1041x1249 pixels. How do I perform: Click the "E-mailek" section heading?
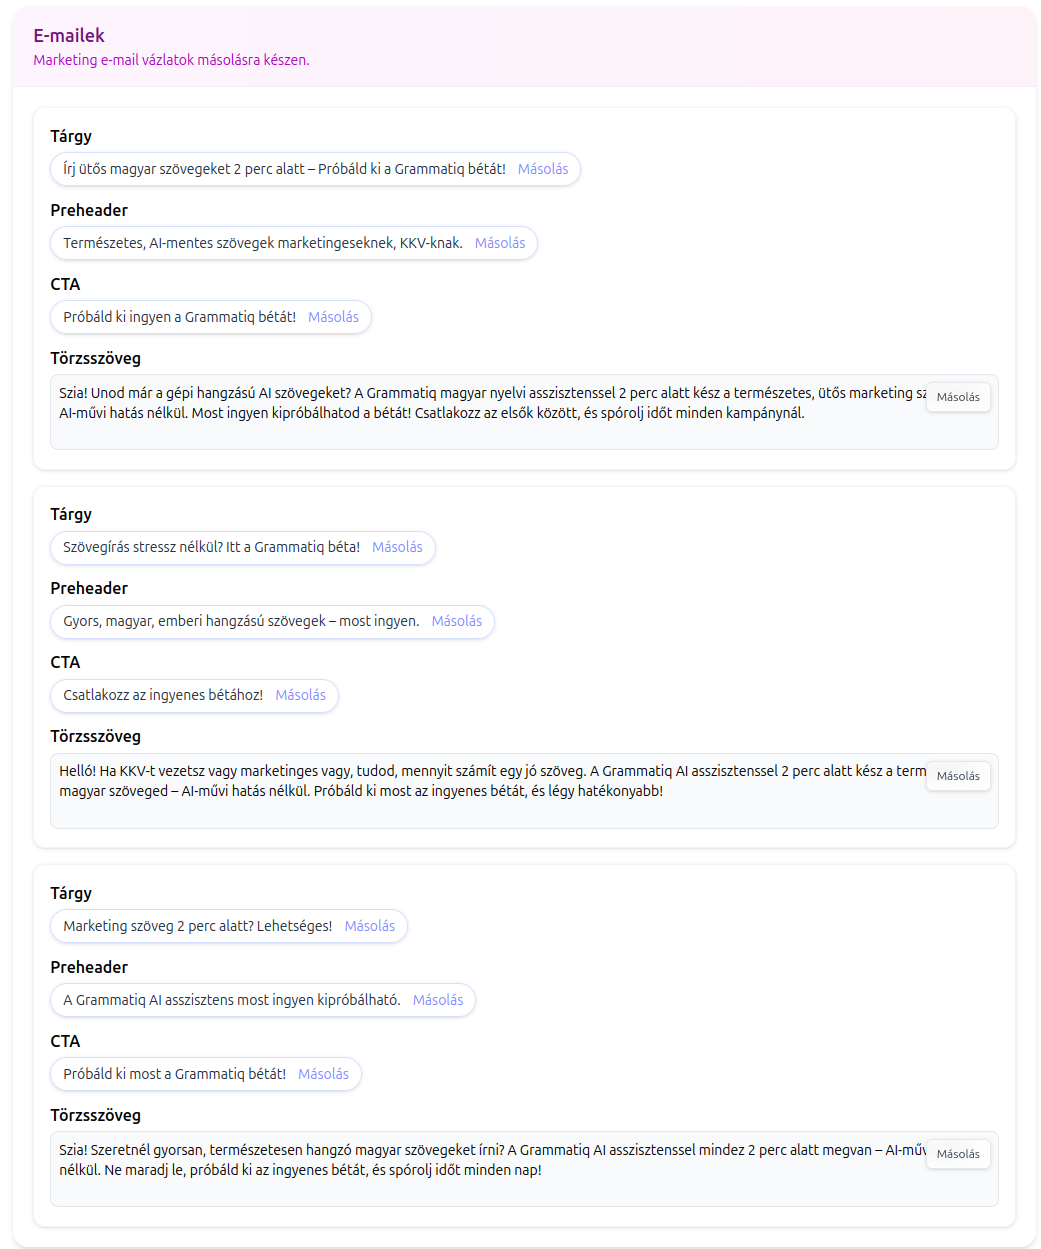click(69, 36)
